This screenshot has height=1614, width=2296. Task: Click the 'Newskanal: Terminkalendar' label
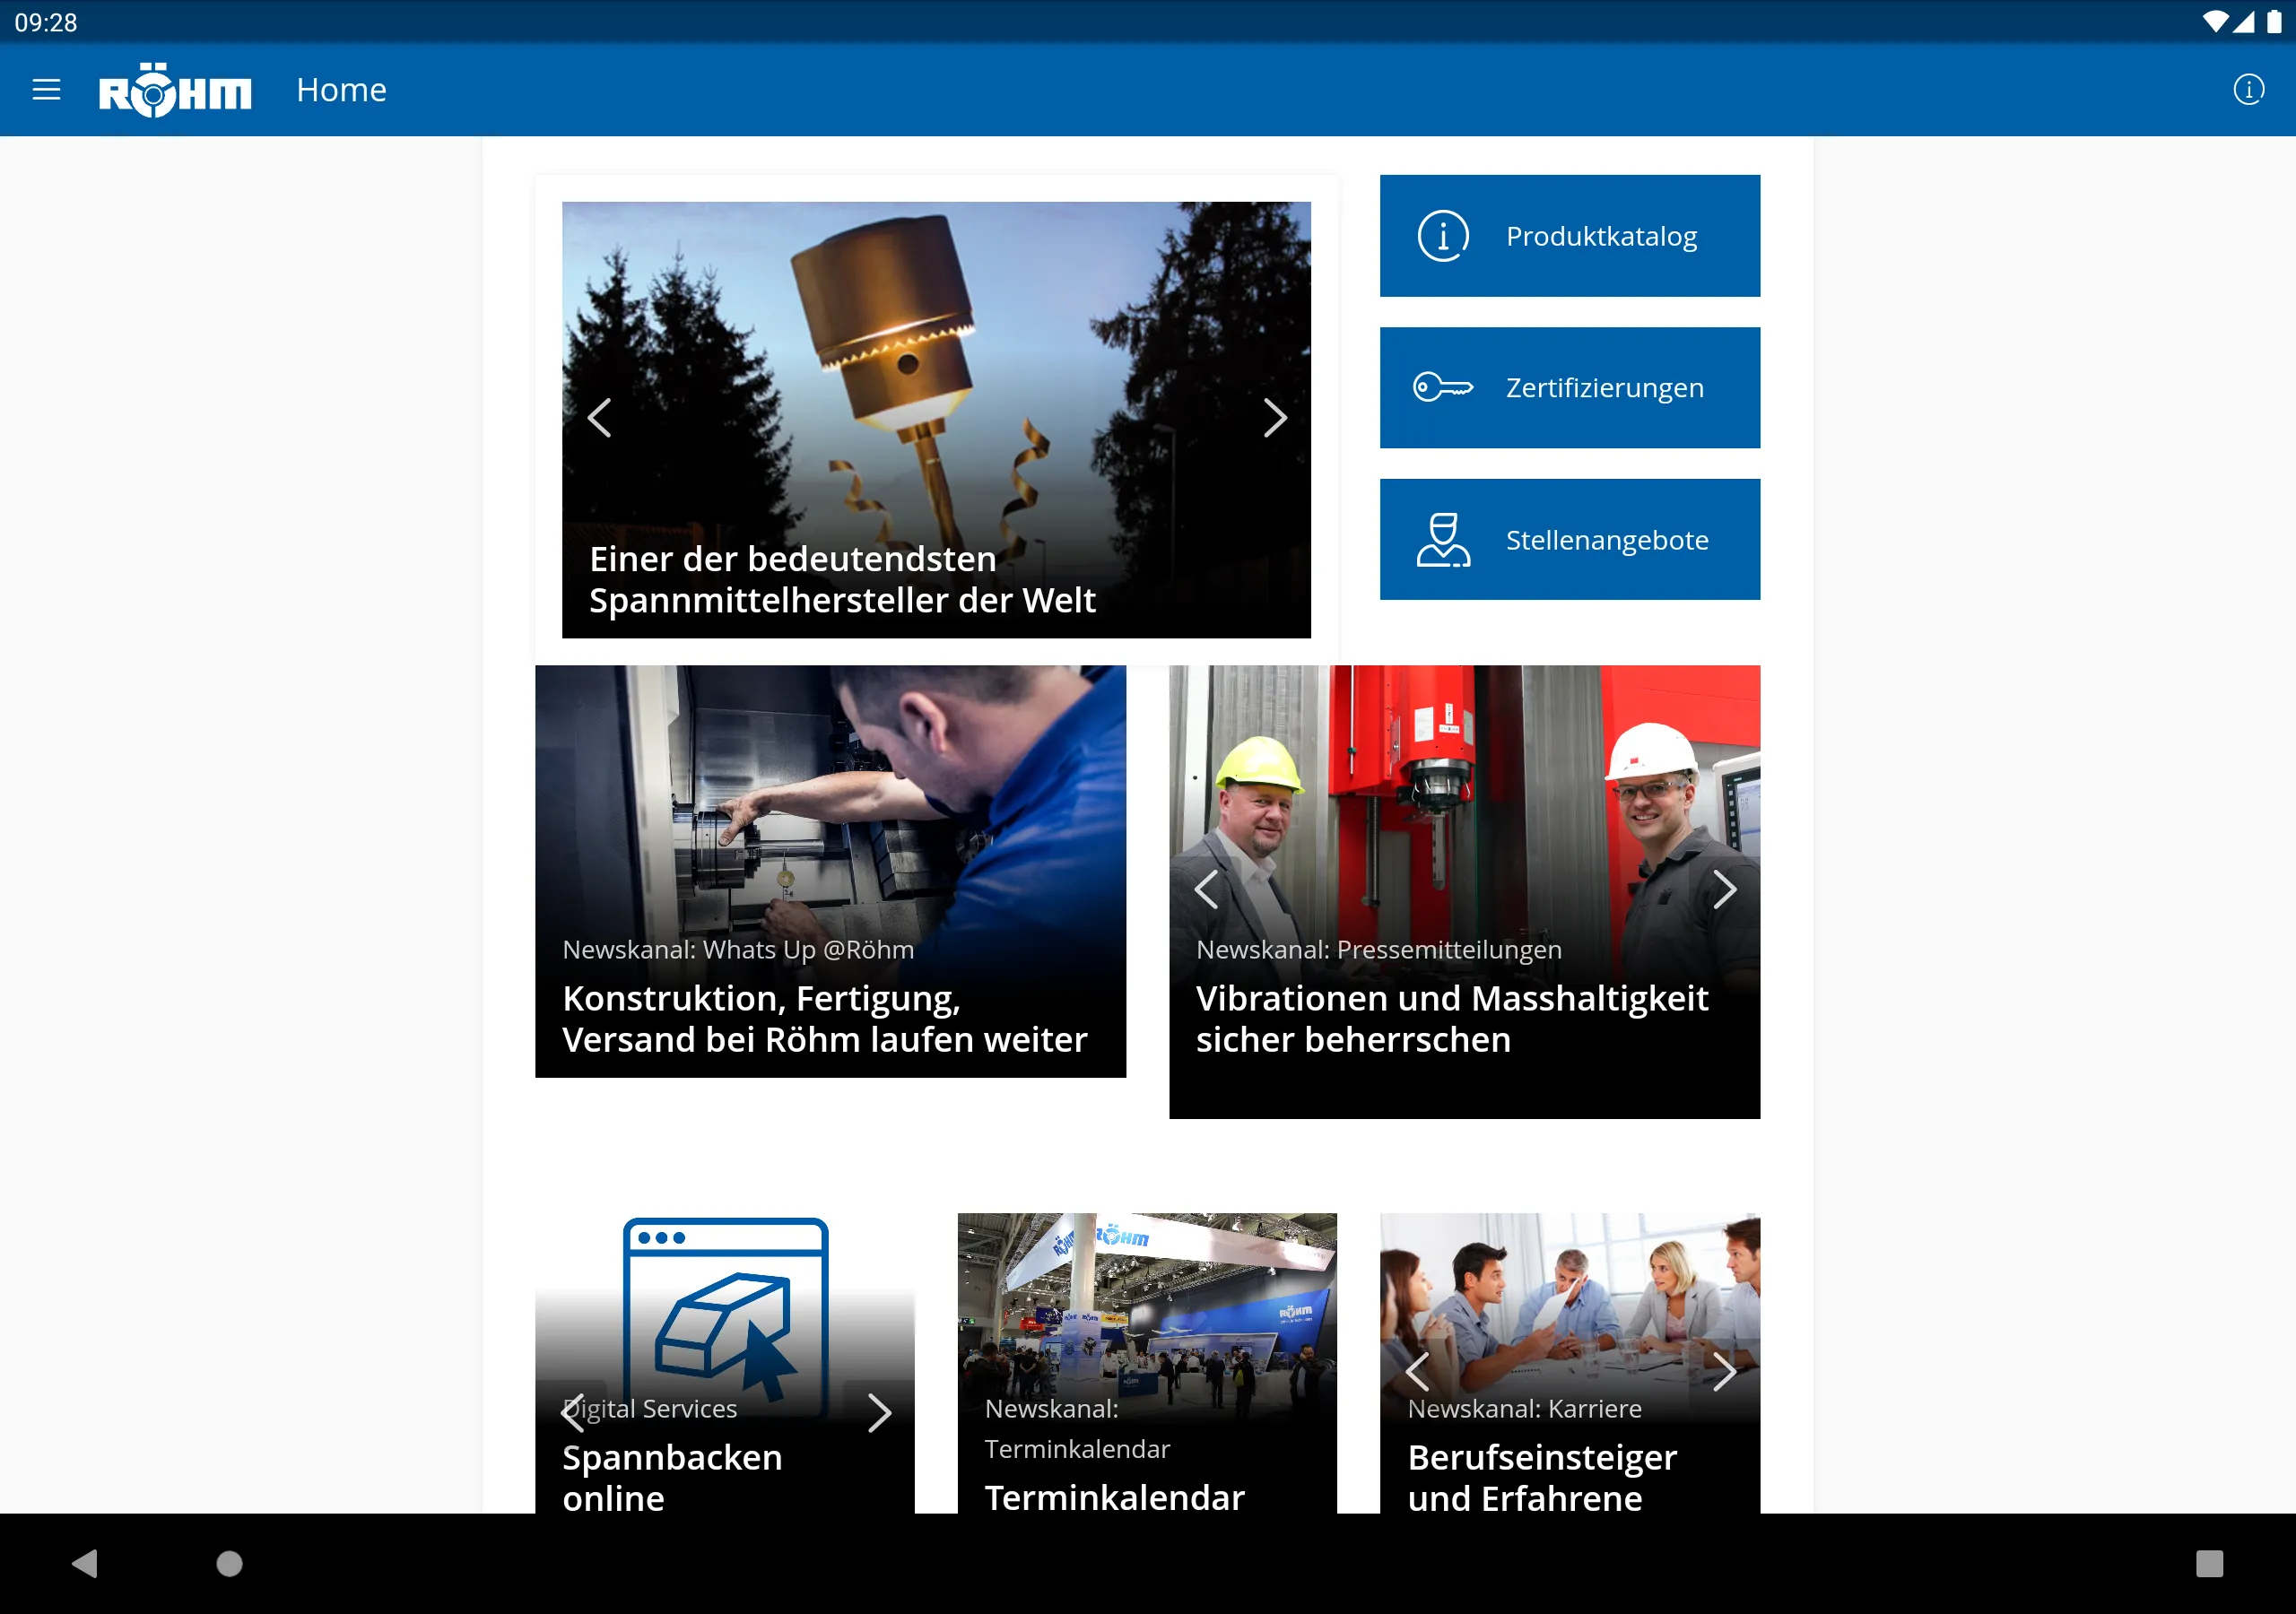point(1077,1429)
